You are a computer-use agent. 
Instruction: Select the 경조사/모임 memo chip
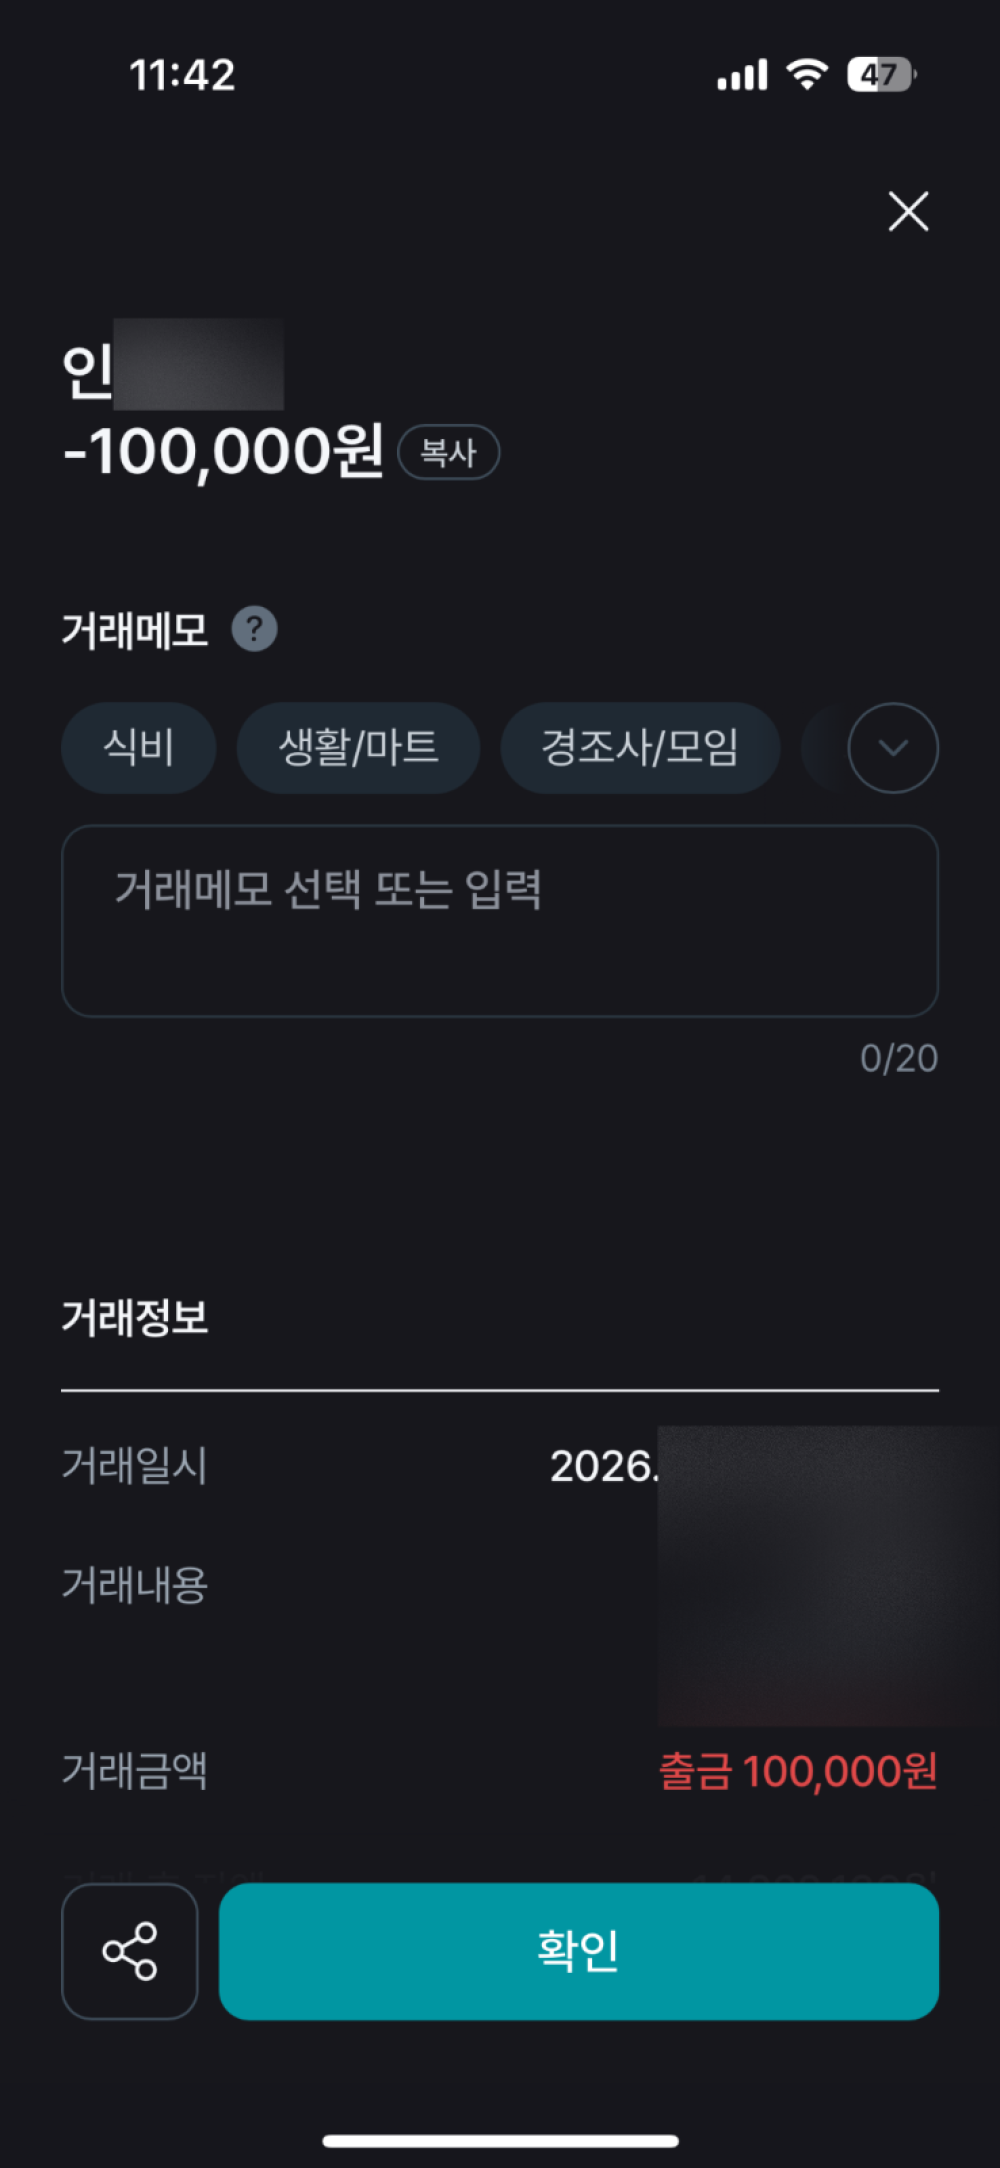640,748
